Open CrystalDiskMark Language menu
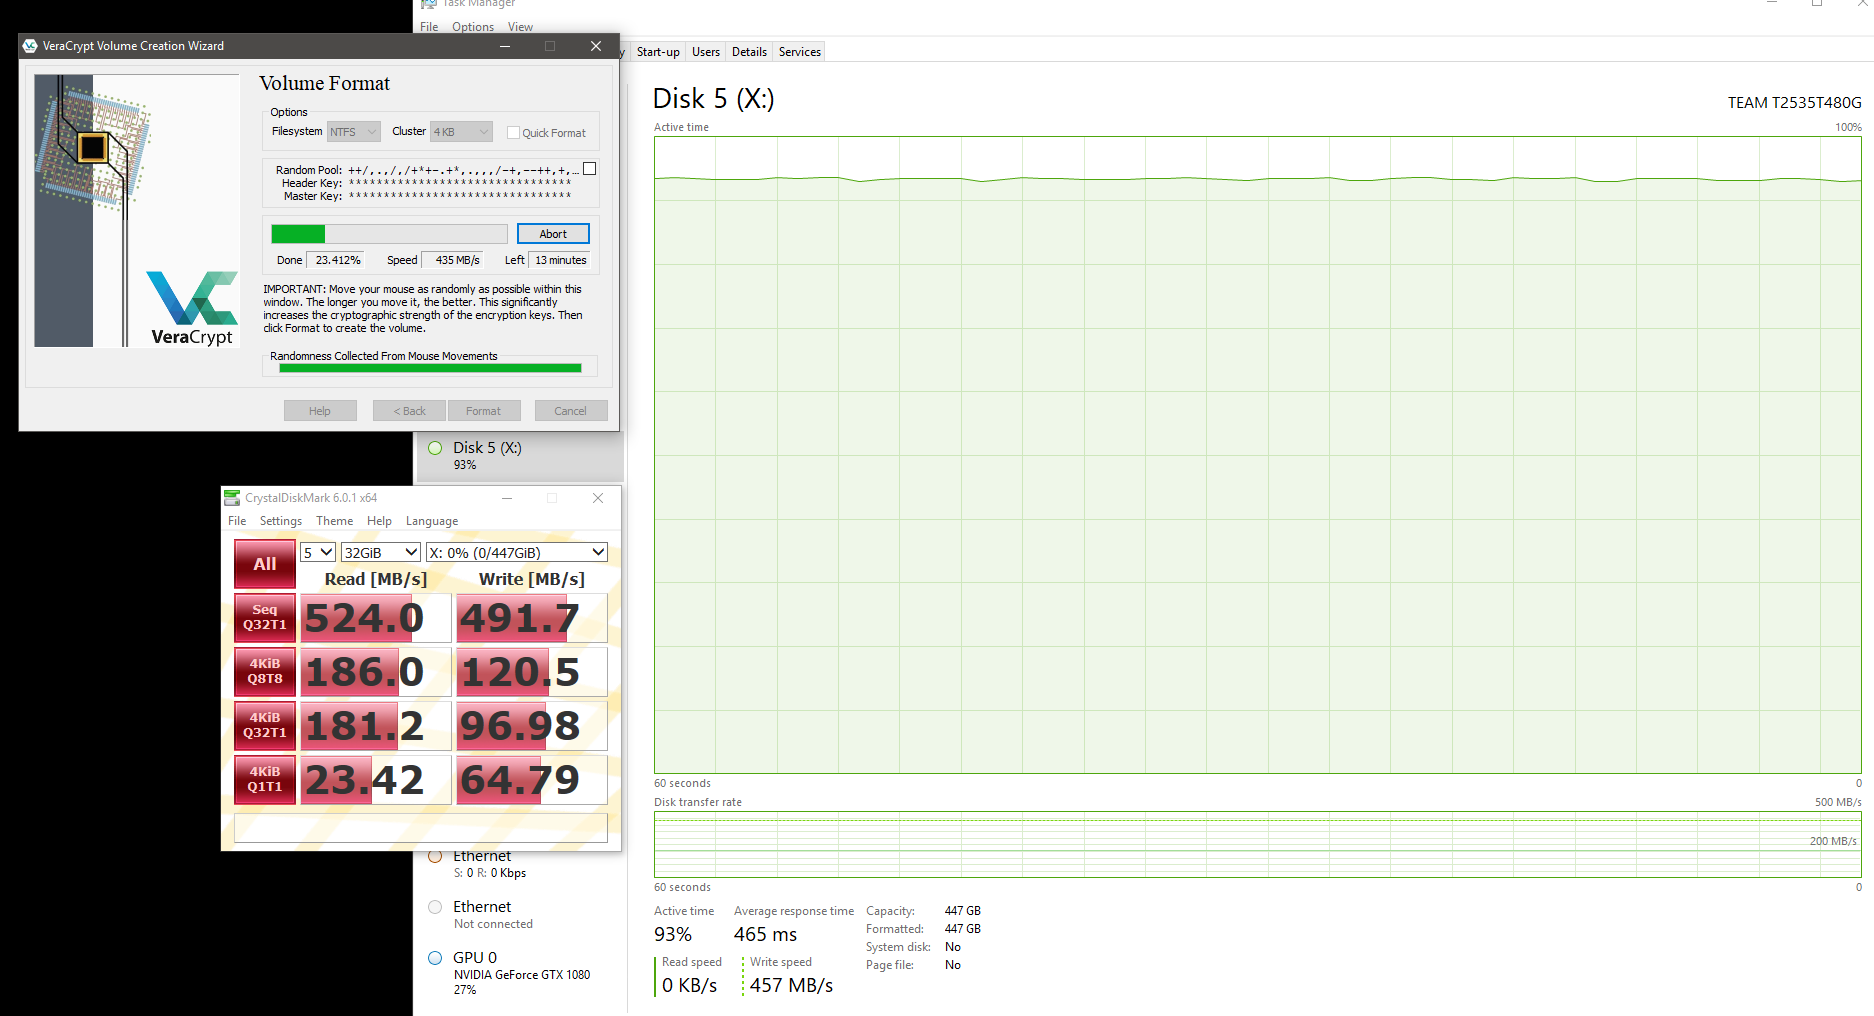 [x=432, y=521]
